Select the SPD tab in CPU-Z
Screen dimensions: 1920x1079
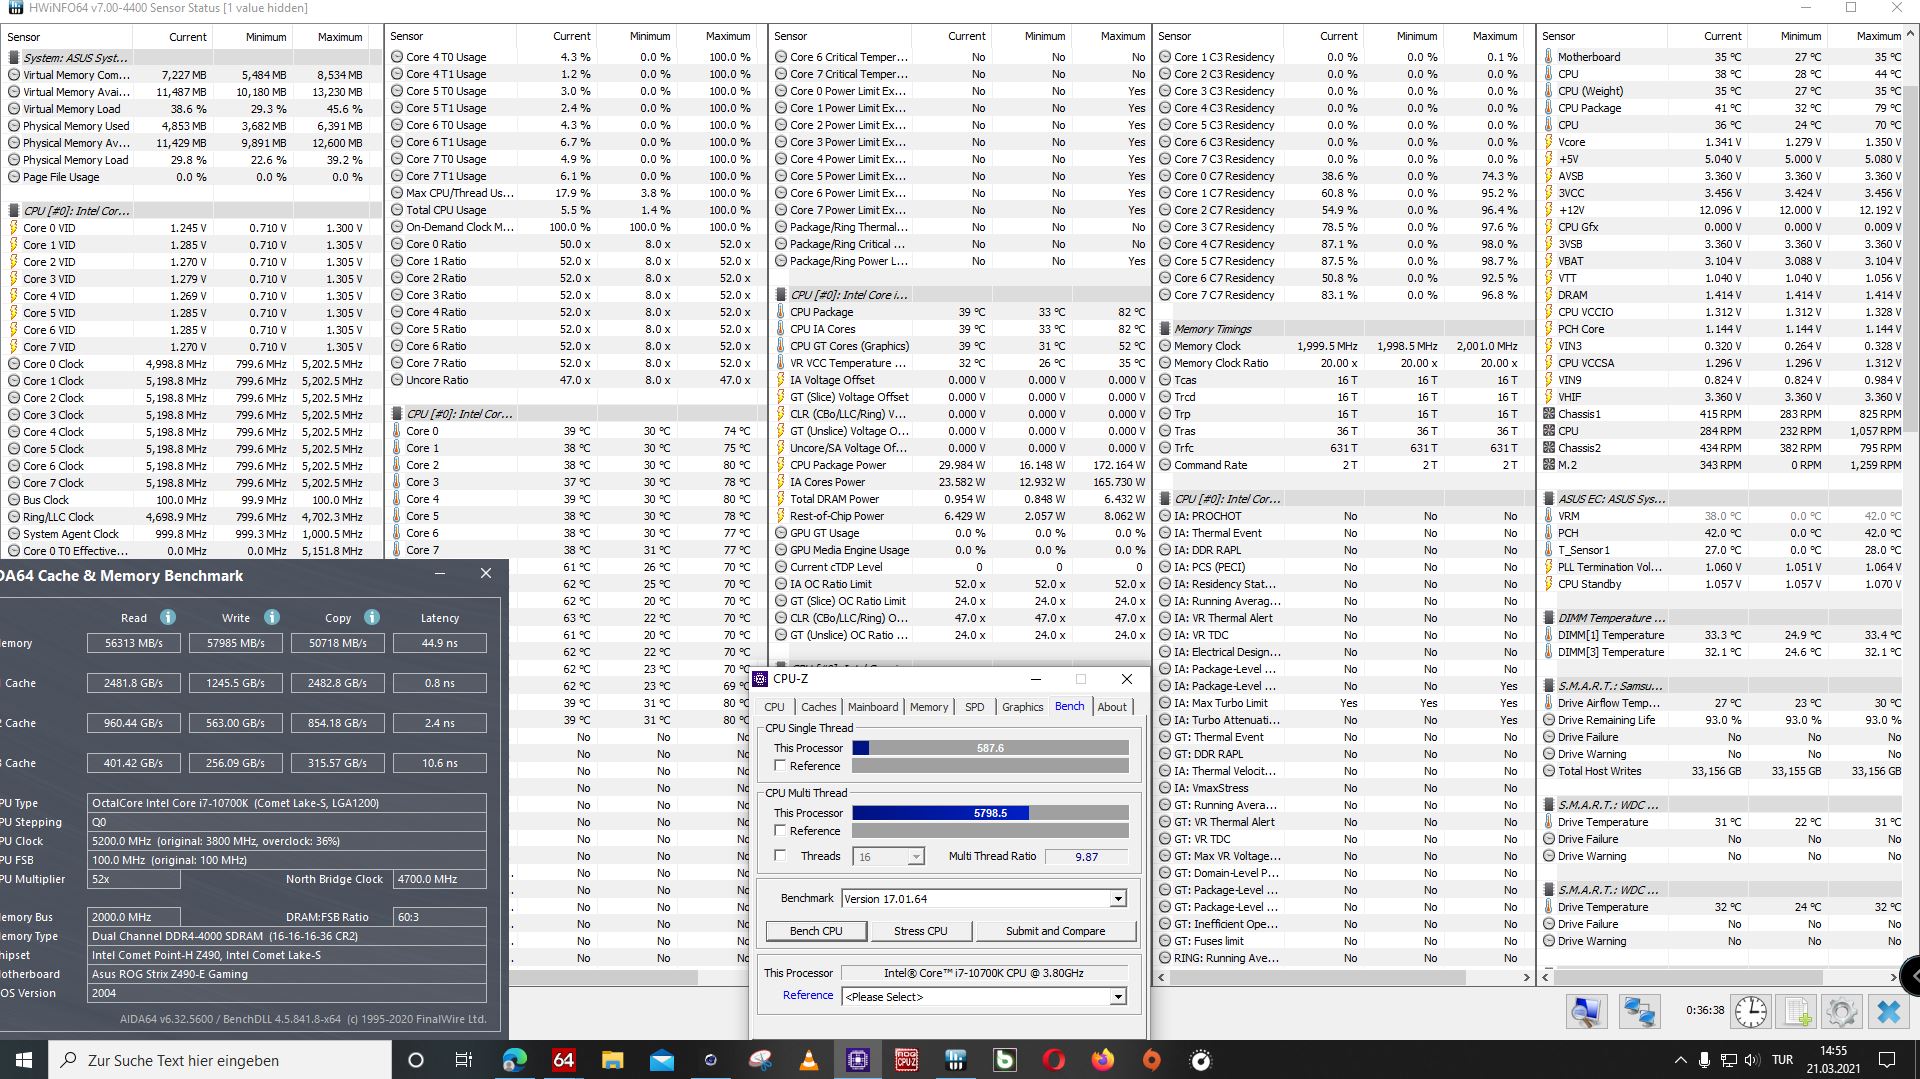[x=974, y=707]
